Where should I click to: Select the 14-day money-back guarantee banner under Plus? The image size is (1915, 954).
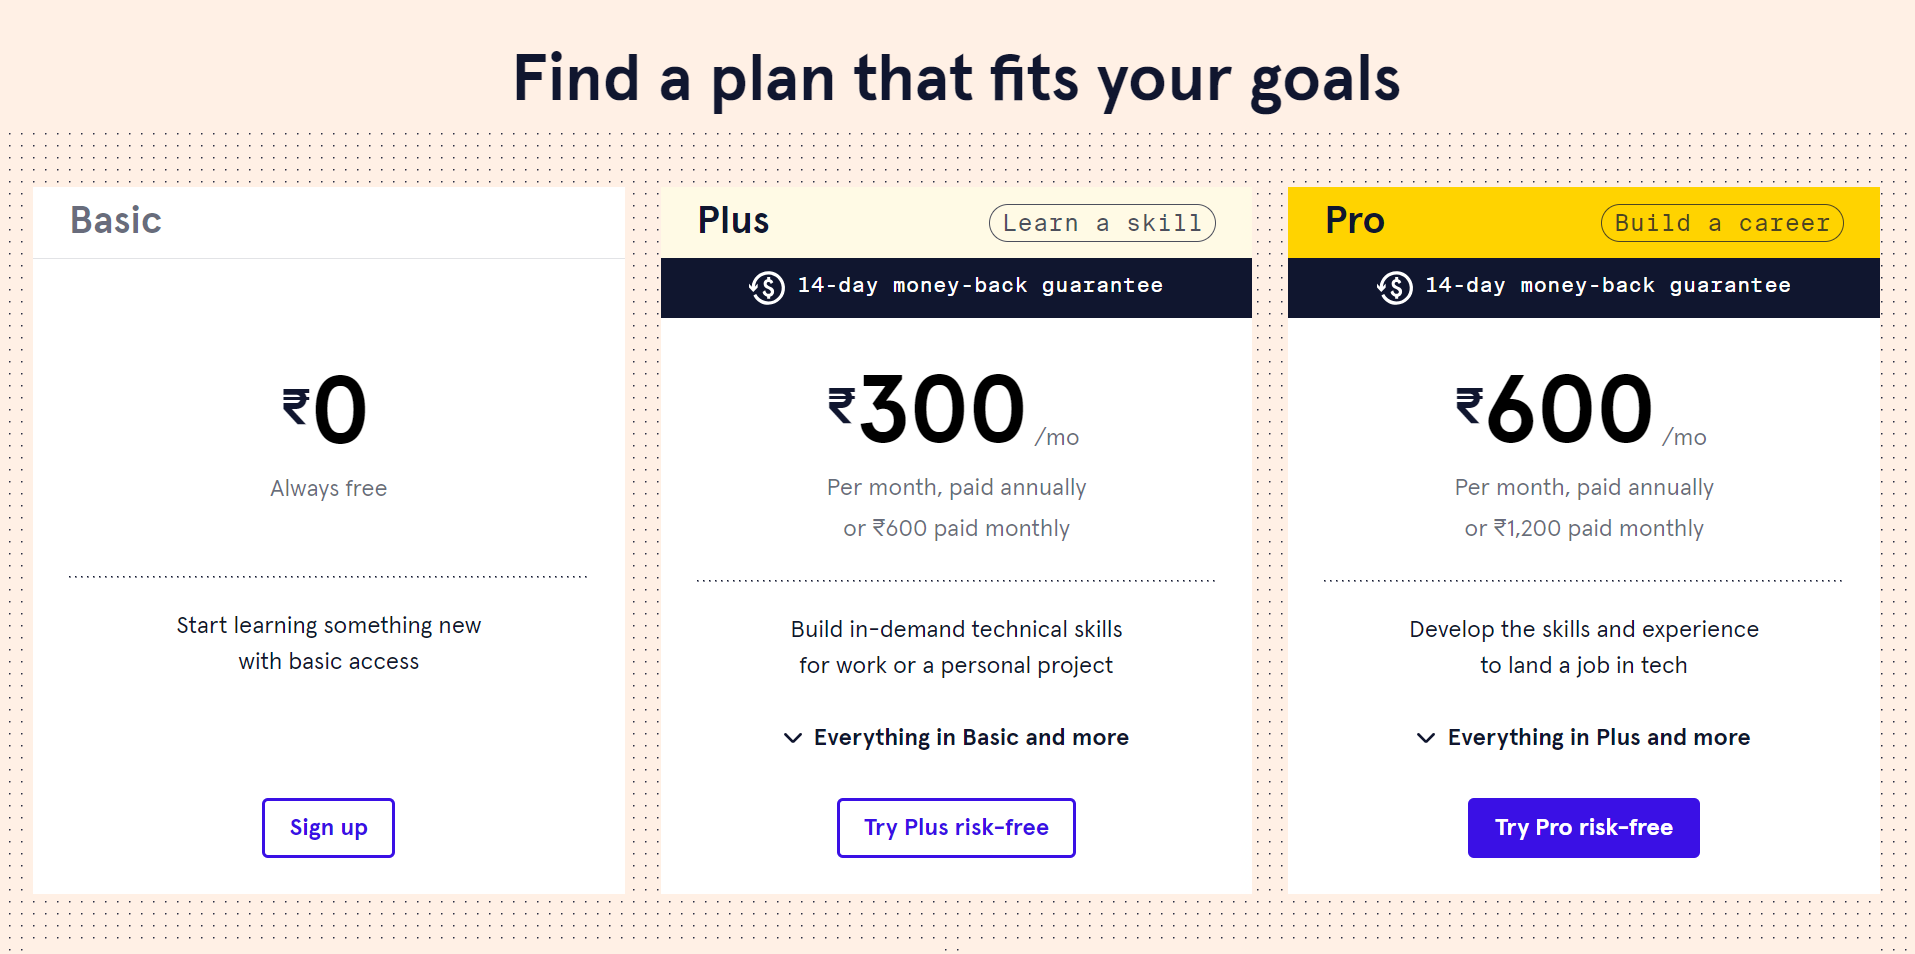tap(956, 287)
